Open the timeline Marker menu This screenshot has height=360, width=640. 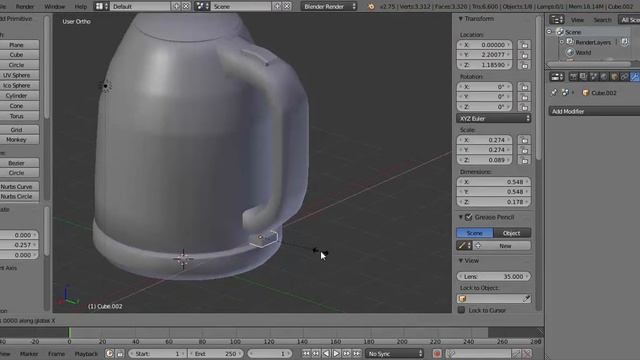pyautogui.click(x=29, y=354)
